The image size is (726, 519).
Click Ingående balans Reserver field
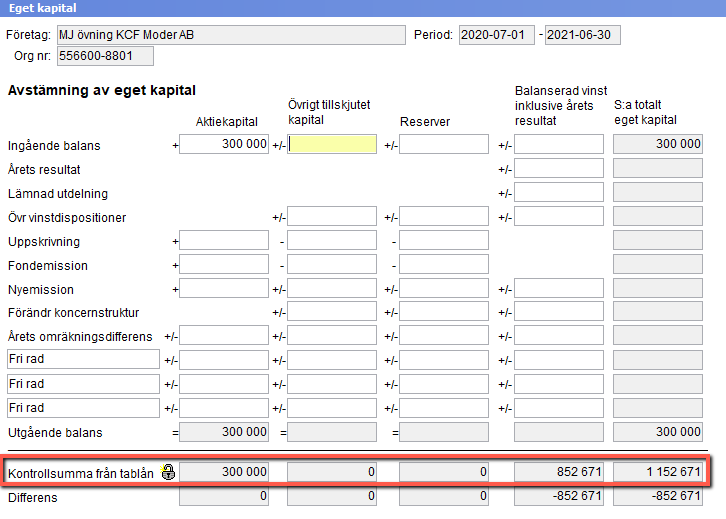(x=444, y=144)
